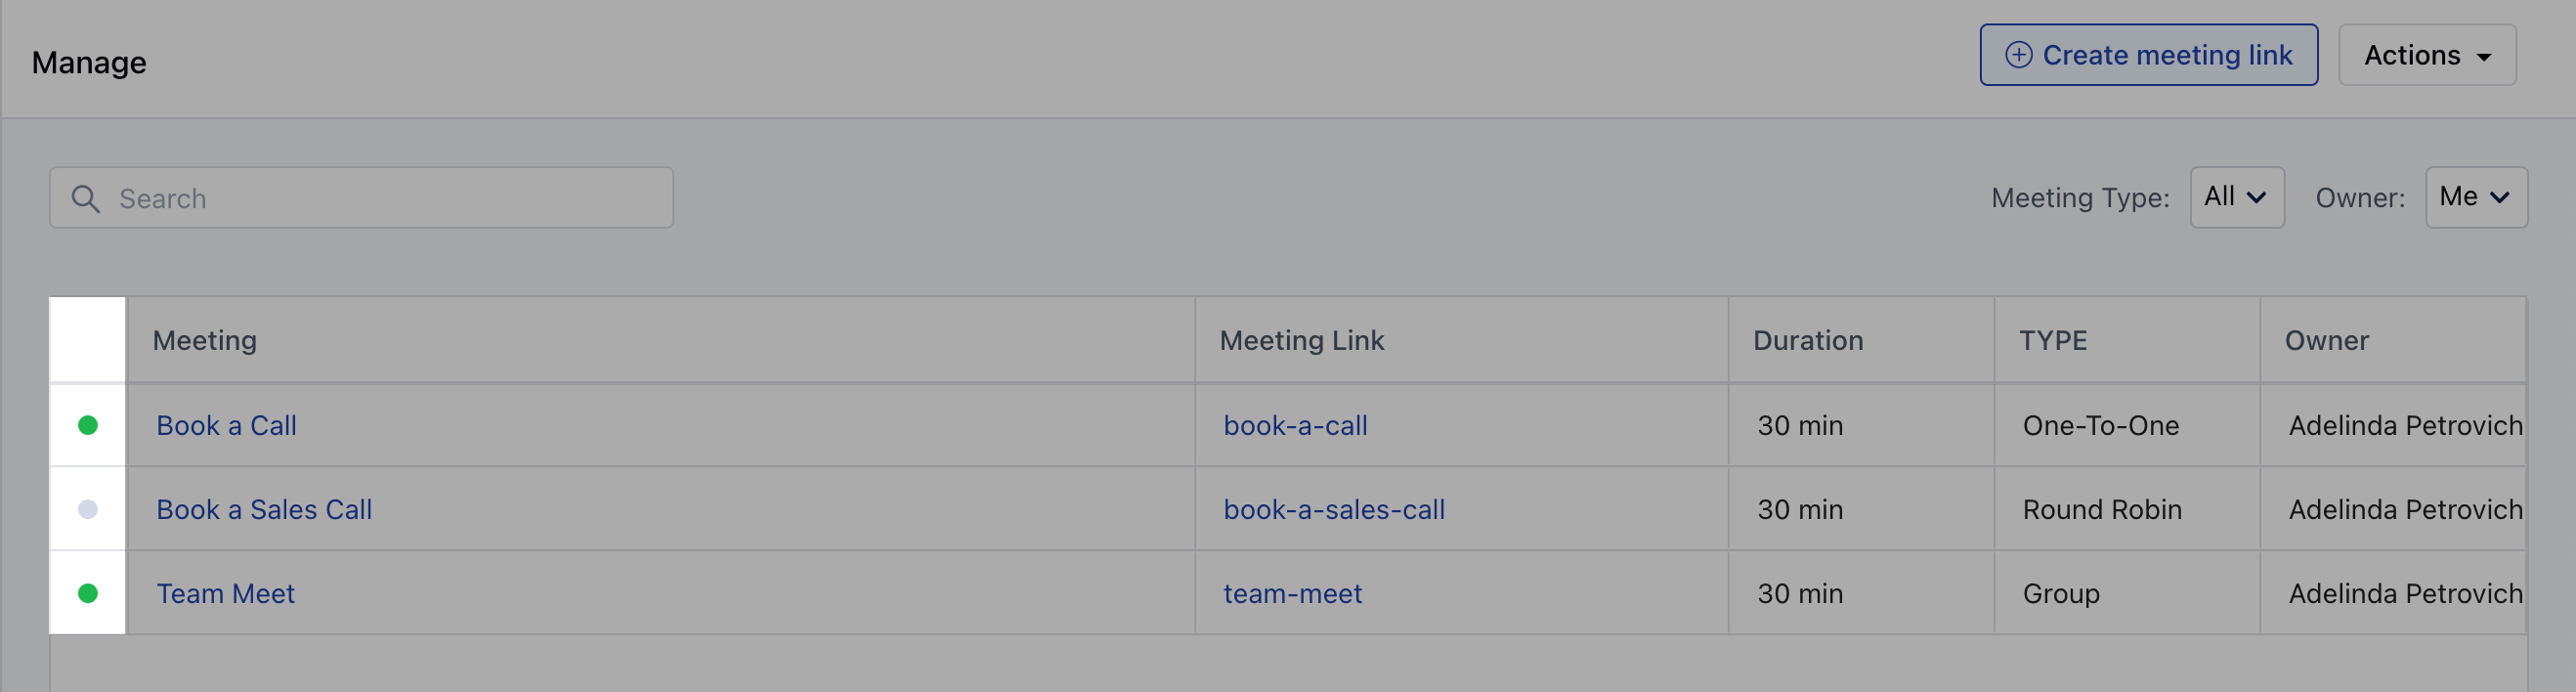Click the Create meeting link button
The width and height of the screenshot is (2576, 692).
(2149, 55)
